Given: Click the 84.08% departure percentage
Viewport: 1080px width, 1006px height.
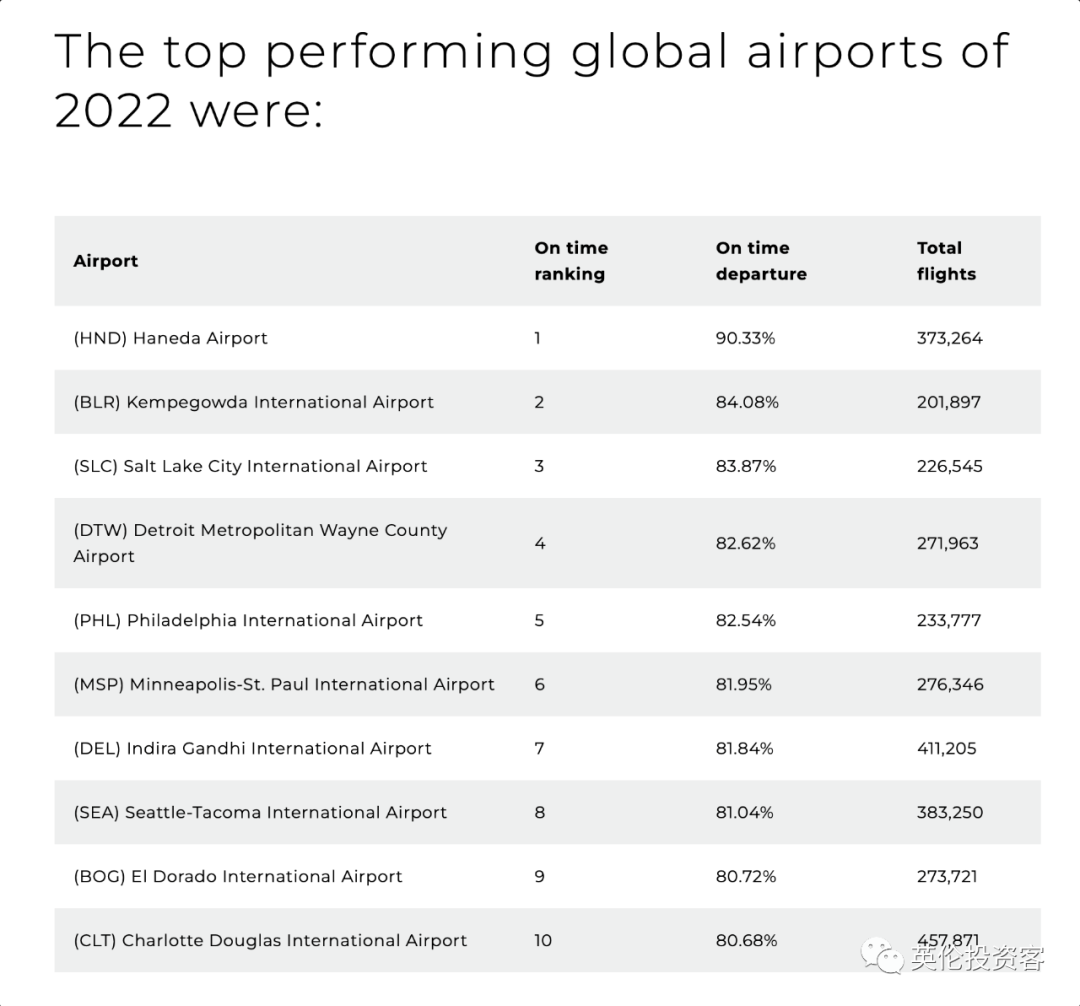Looking at the screenshot, I should 747,402.
